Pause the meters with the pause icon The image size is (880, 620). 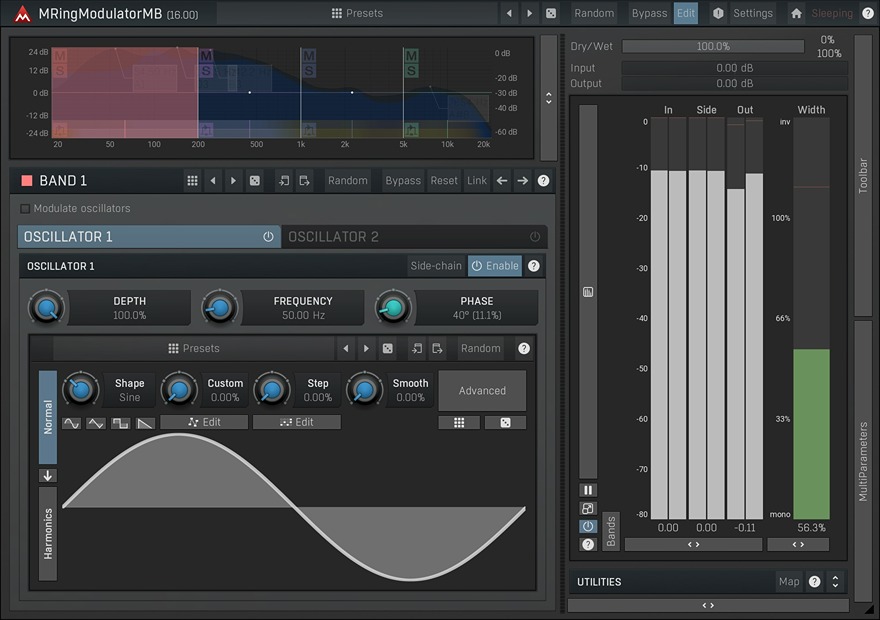[588, 490]
